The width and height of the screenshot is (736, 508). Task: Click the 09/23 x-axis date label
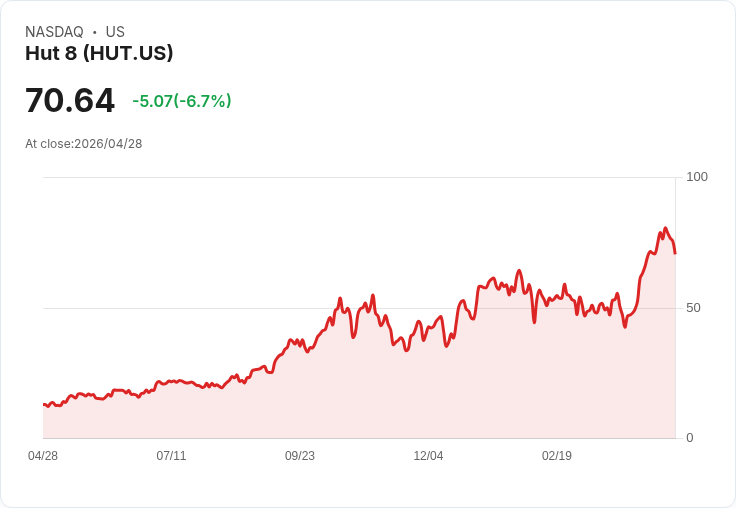[300, 456]
